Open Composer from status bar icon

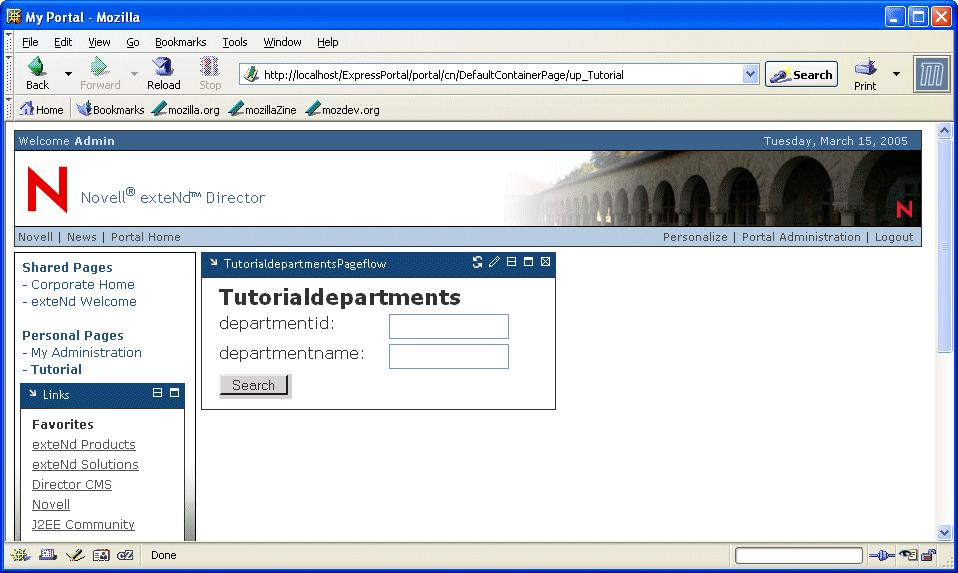(75, 555)
